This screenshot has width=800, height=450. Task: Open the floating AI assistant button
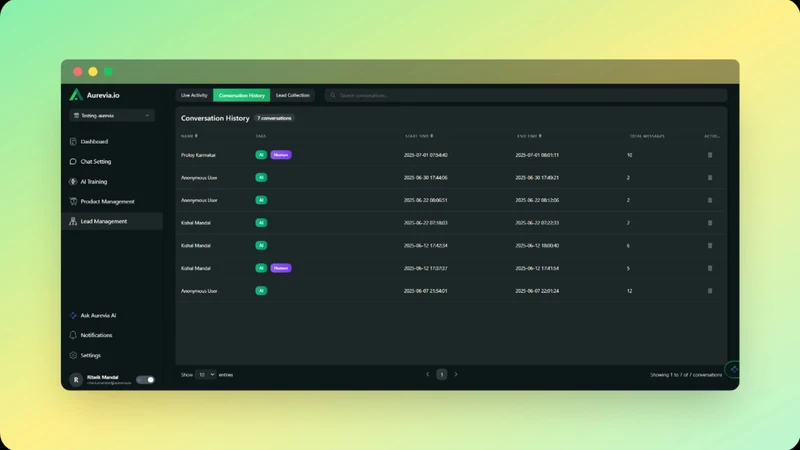click(x=733, y=369)
